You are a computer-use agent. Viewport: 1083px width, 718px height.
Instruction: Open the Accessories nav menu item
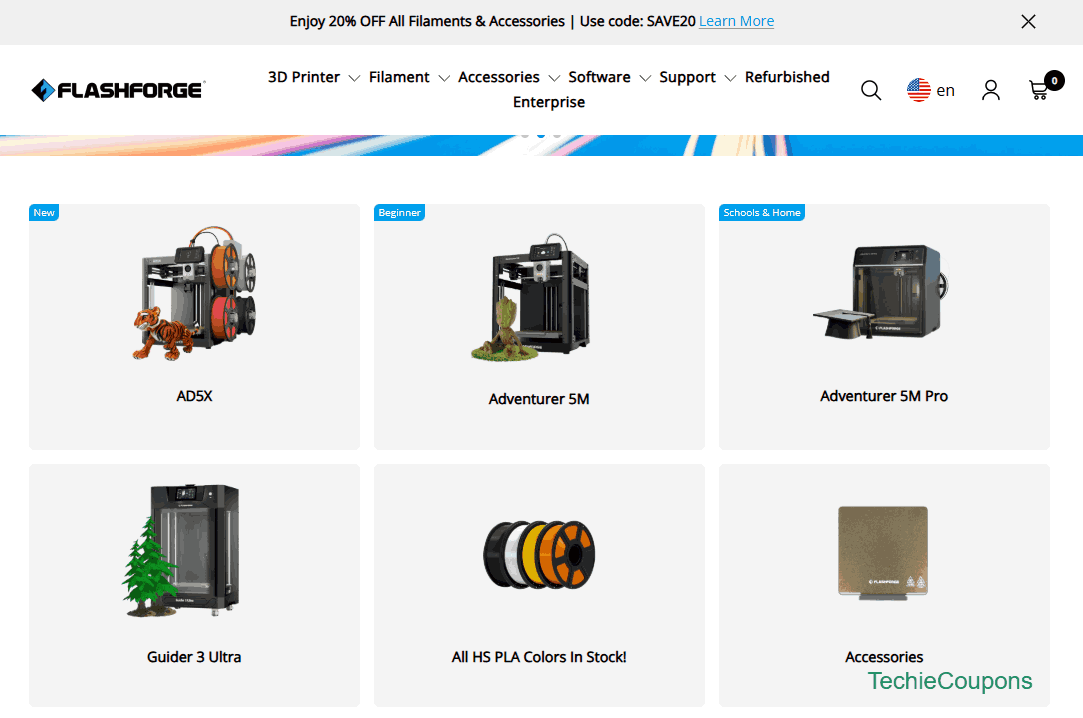point(499,77)
